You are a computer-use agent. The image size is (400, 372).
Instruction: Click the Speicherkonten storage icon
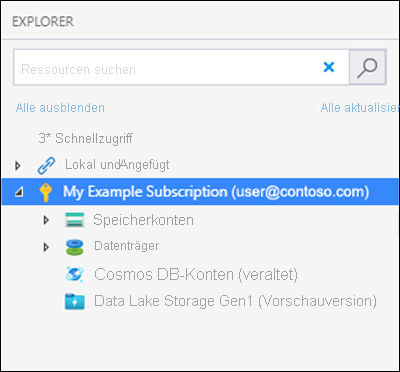(74, 220)
